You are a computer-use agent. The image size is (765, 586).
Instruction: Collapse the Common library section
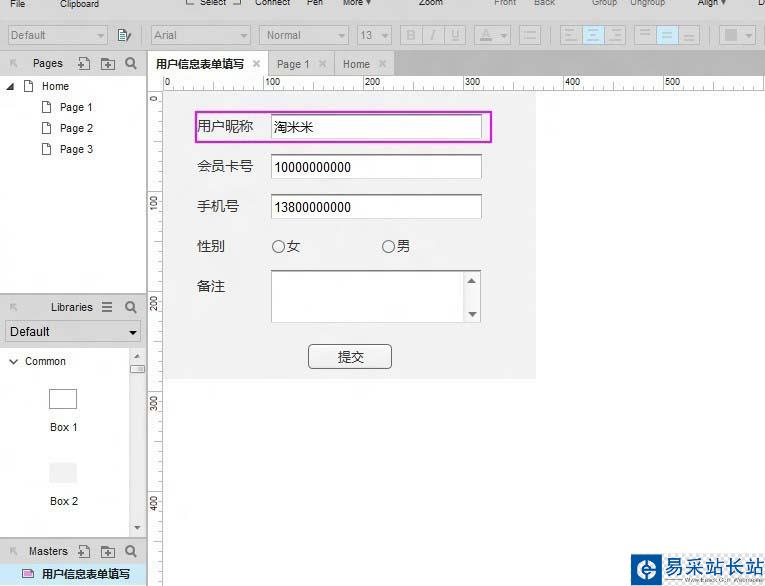(14, 362)
